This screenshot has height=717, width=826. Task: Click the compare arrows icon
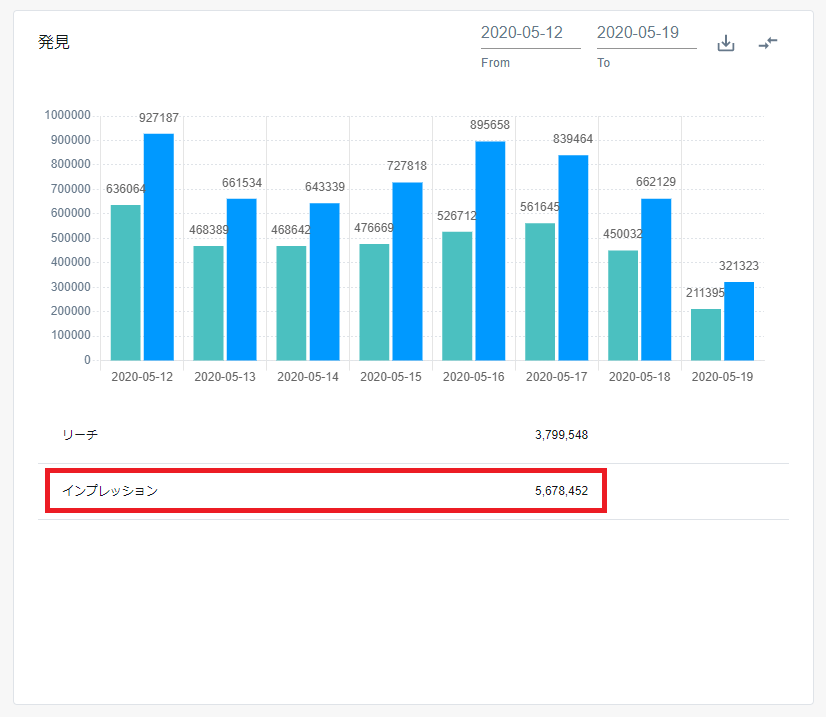coord(768,43)
